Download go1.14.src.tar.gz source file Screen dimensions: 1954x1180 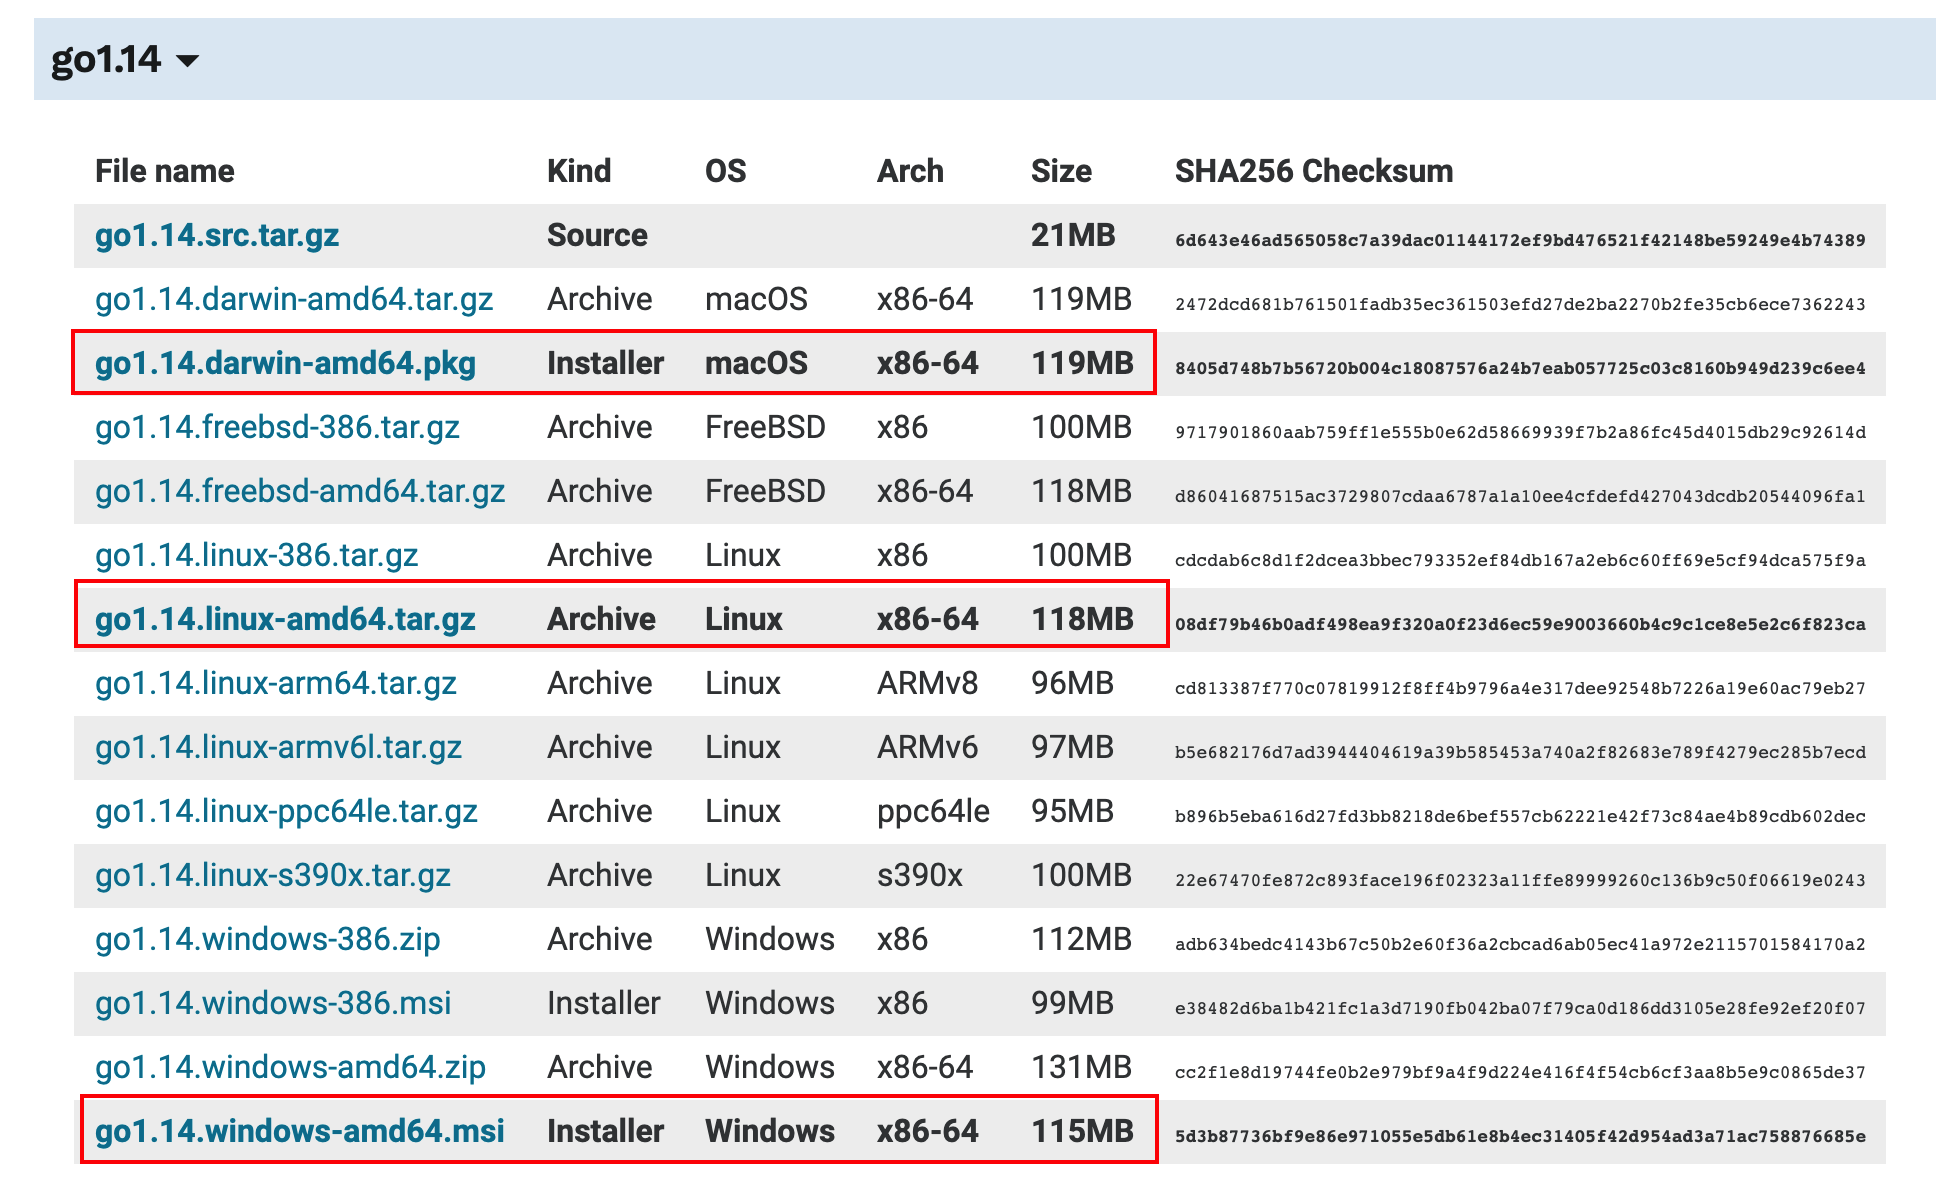[217, 236]
